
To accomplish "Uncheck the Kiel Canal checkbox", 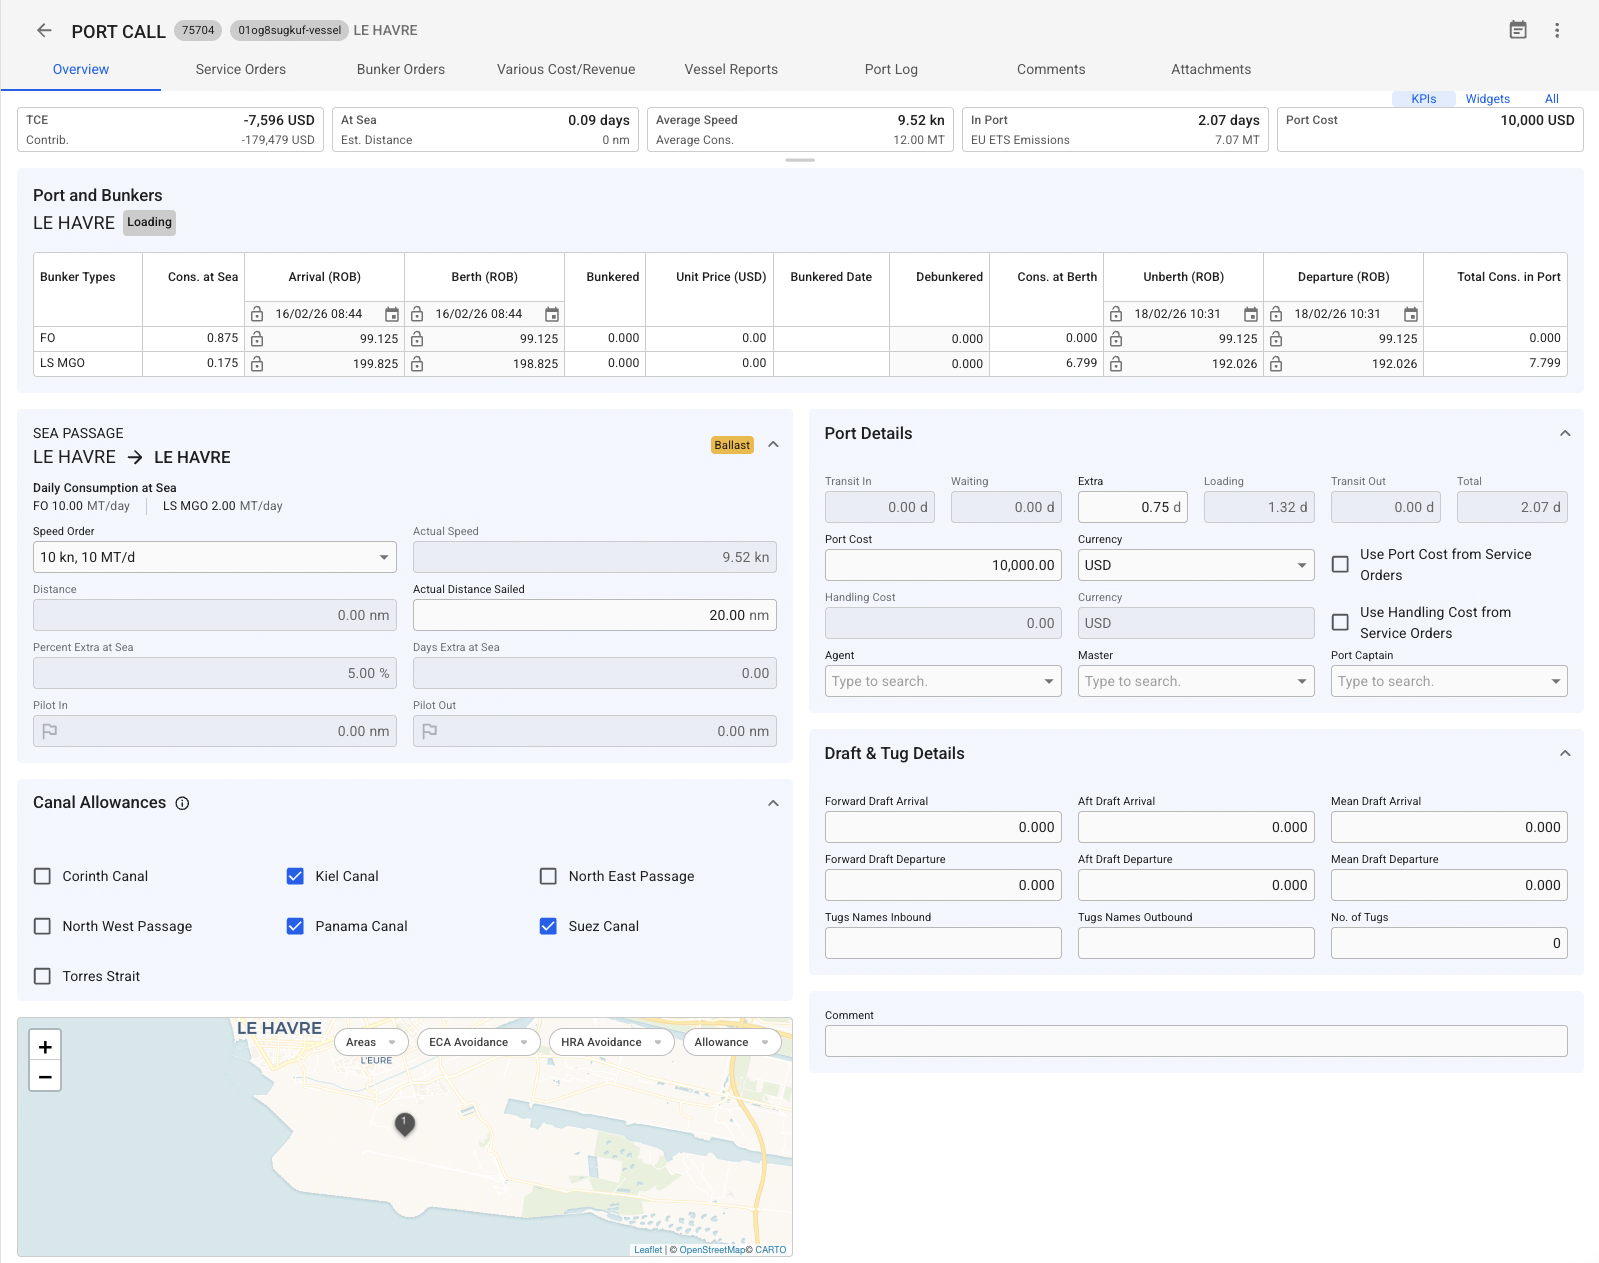I will pyautogui.click(x=295, y=876).
